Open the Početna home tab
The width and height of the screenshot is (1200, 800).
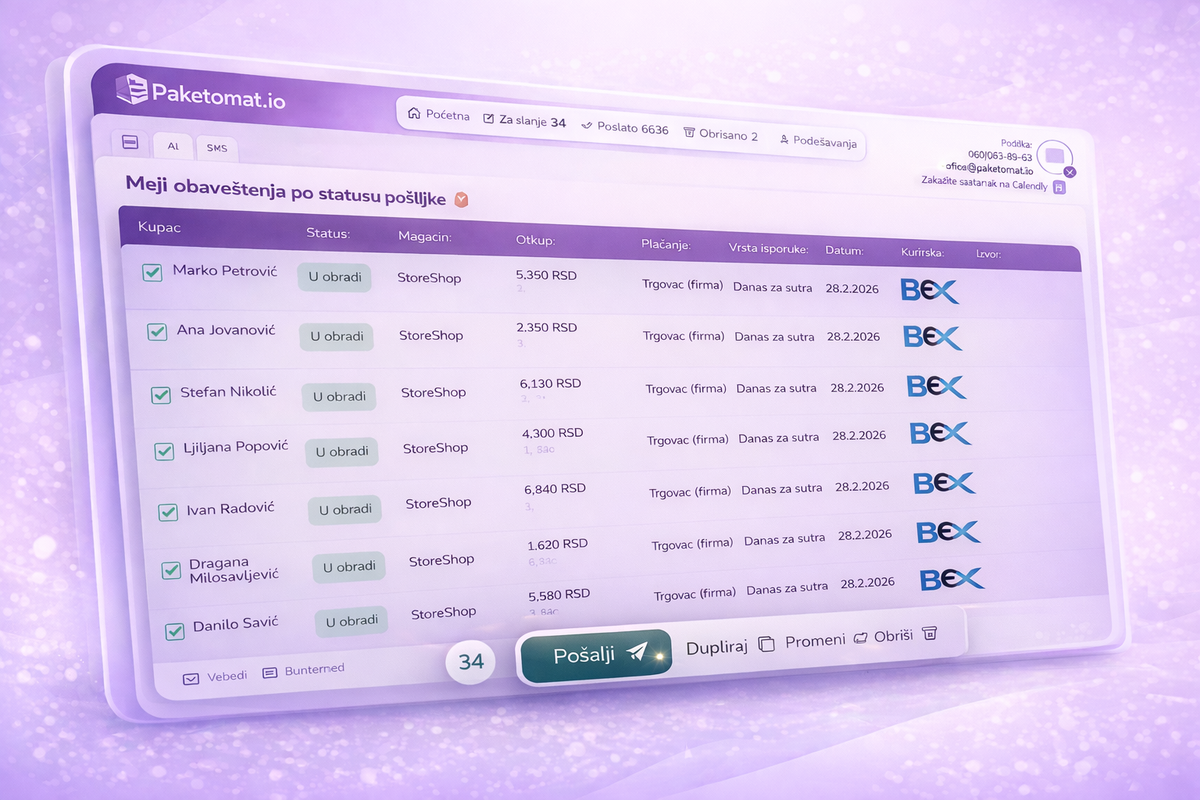coord(438,116)
